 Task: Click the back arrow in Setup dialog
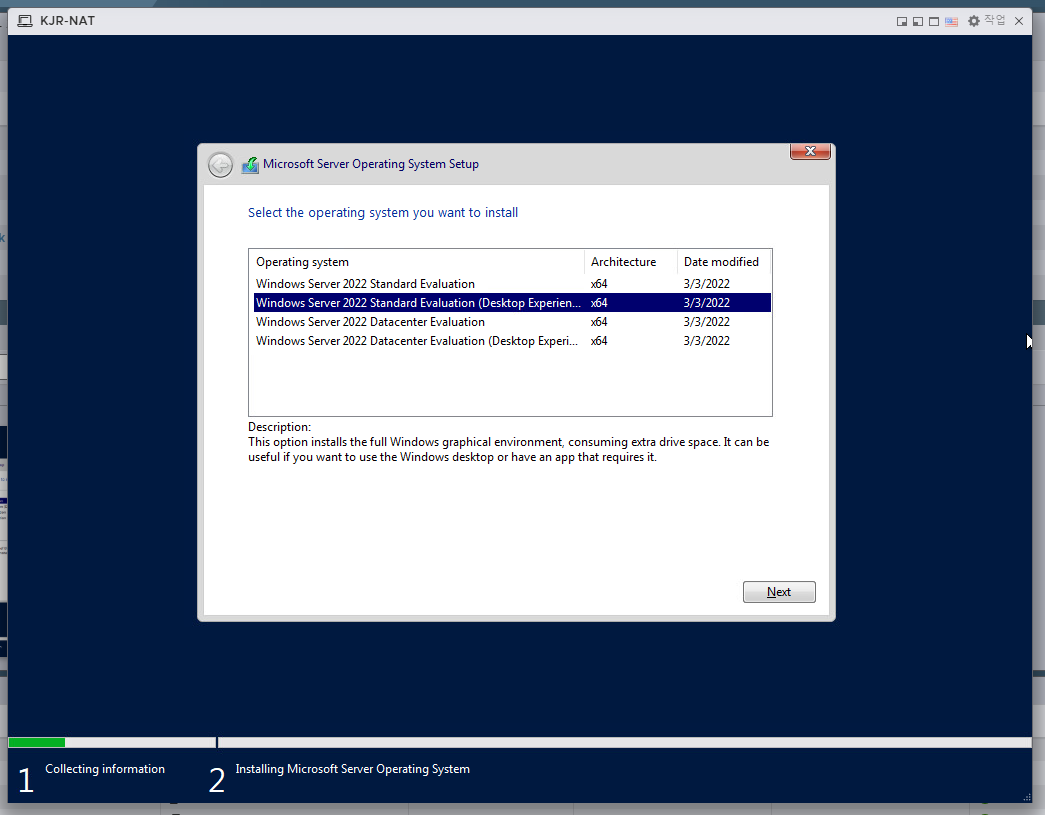tap(220, 165)
